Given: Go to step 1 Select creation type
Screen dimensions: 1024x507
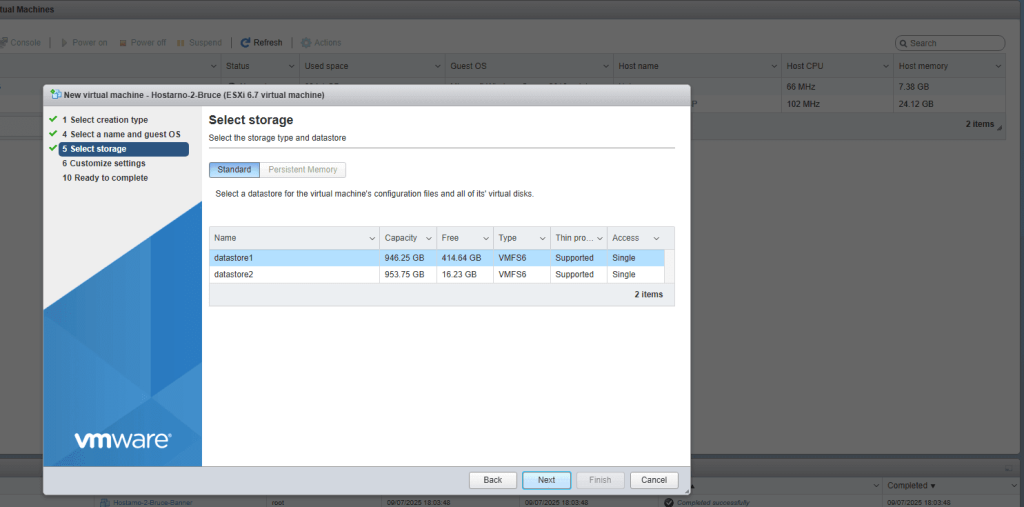Looking at the screenshot, I should 104,120.
